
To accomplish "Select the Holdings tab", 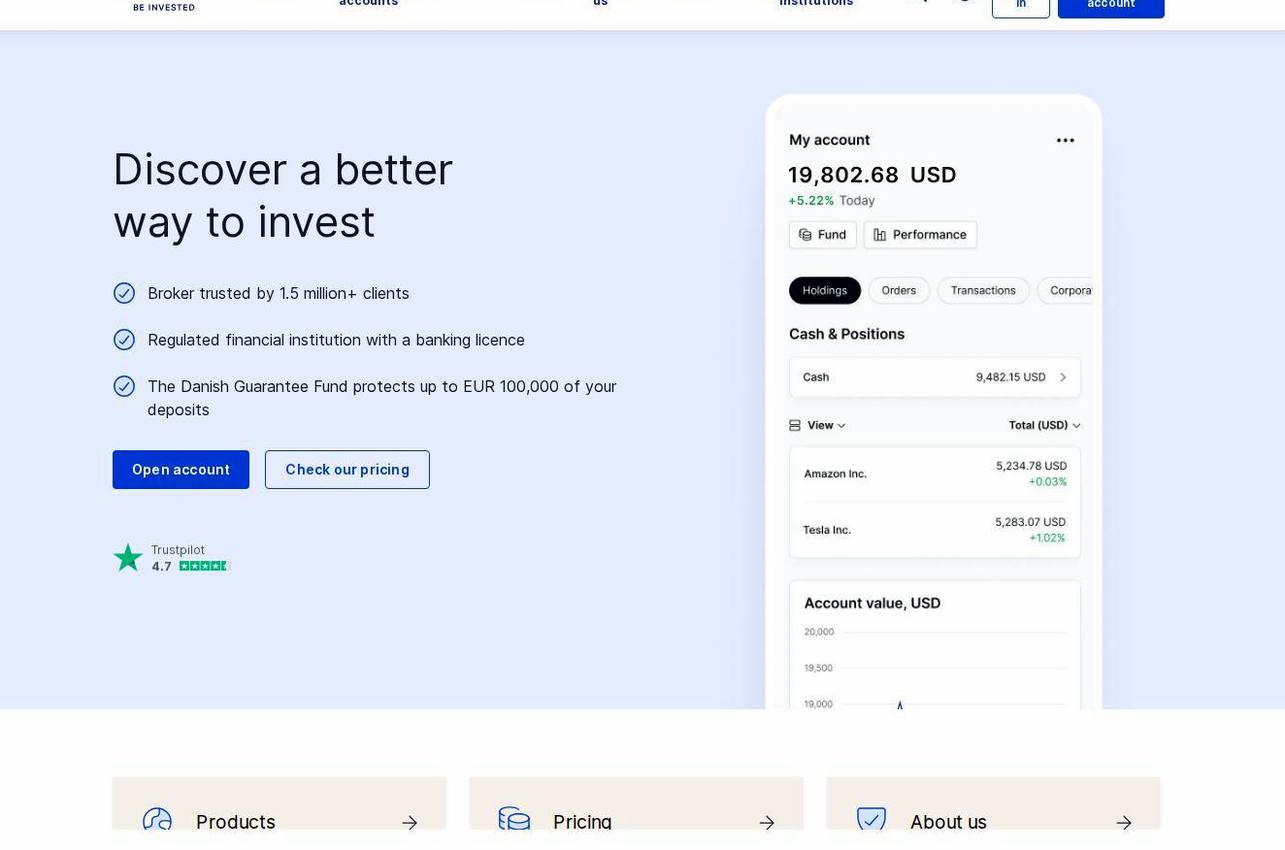I will click(825, 291).
